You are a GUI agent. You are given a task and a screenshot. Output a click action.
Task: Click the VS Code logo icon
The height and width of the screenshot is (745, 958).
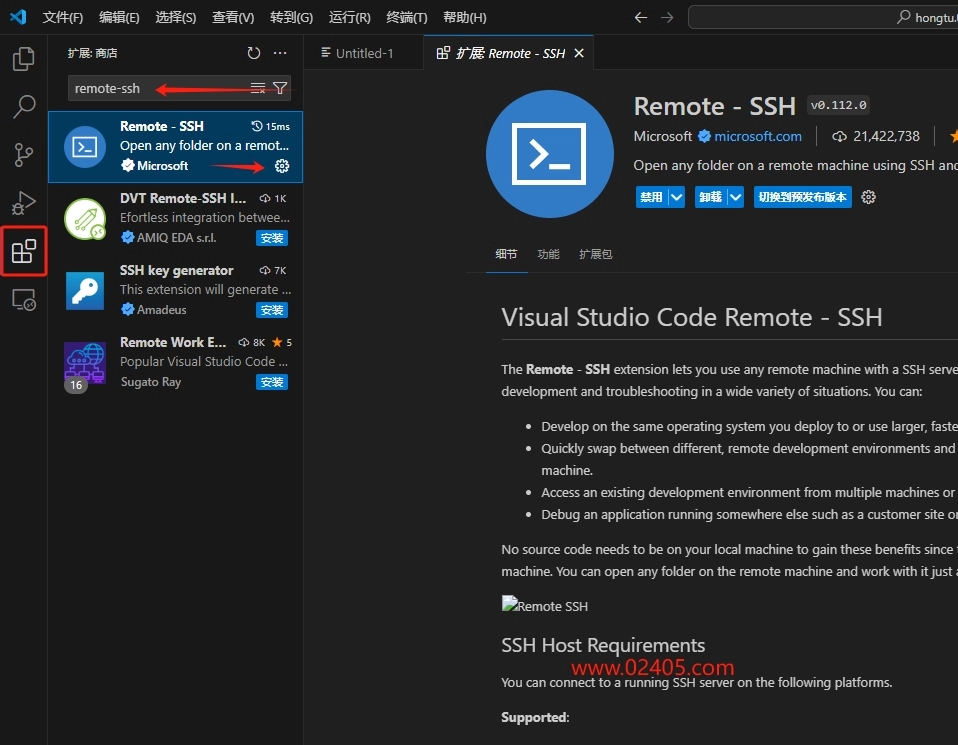pyautogui.click(x=18, y=17)
